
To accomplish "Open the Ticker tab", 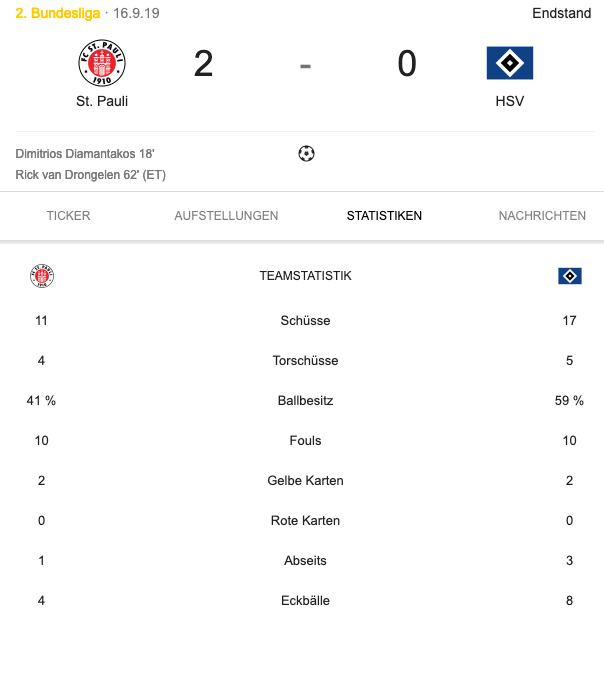I will (x=69, y=215).
